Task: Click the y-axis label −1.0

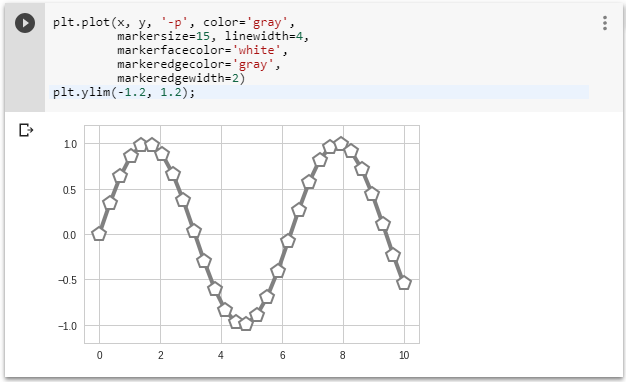Action: coord(67,326)
